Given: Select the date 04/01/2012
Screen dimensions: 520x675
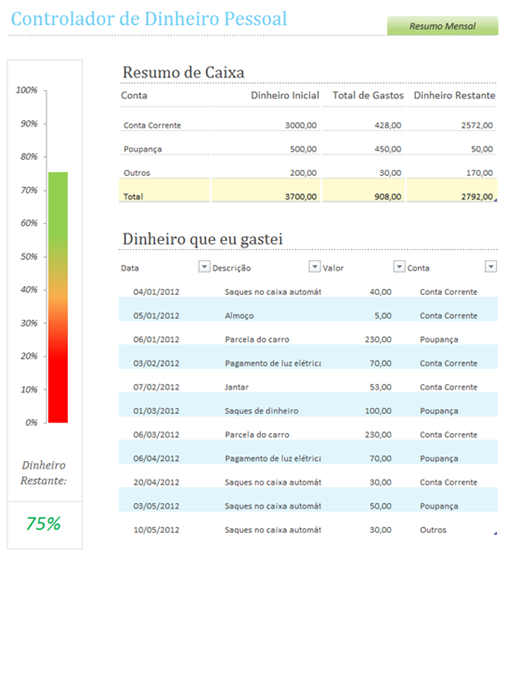Looking at the screenshot, I should (156, 292).
